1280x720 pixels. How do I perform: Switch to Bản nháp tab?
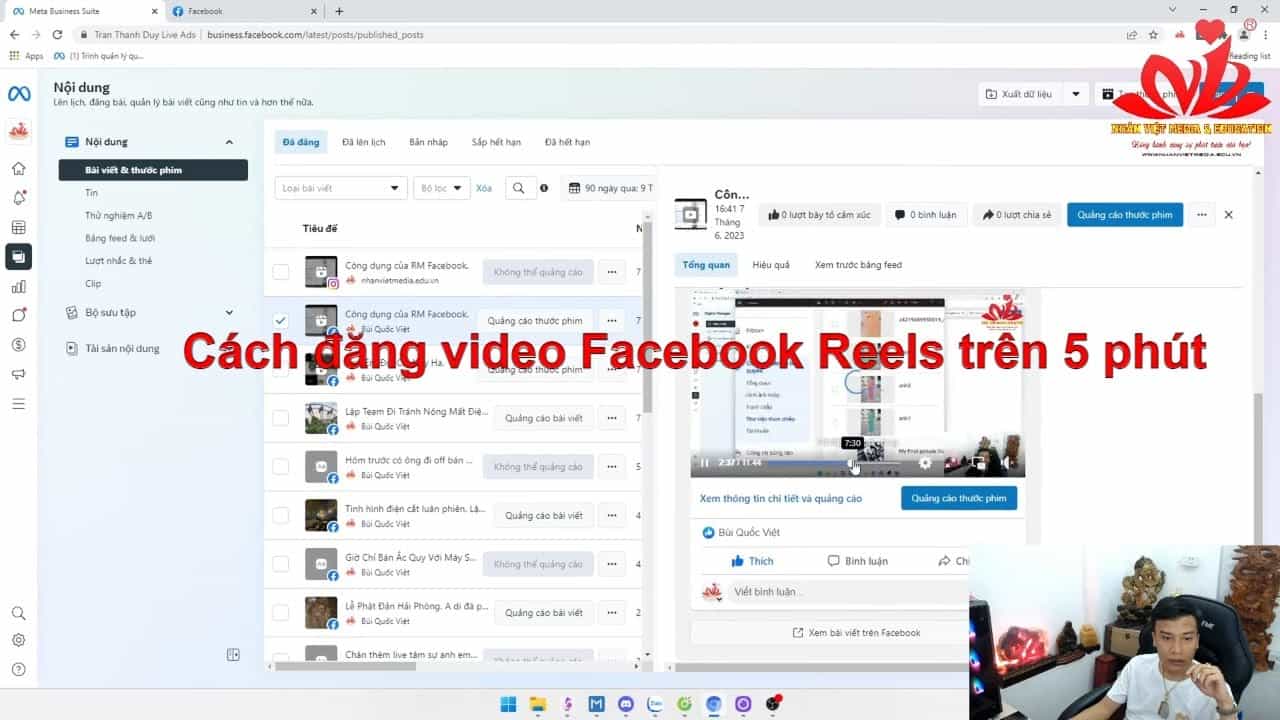(x=428, y=142)
